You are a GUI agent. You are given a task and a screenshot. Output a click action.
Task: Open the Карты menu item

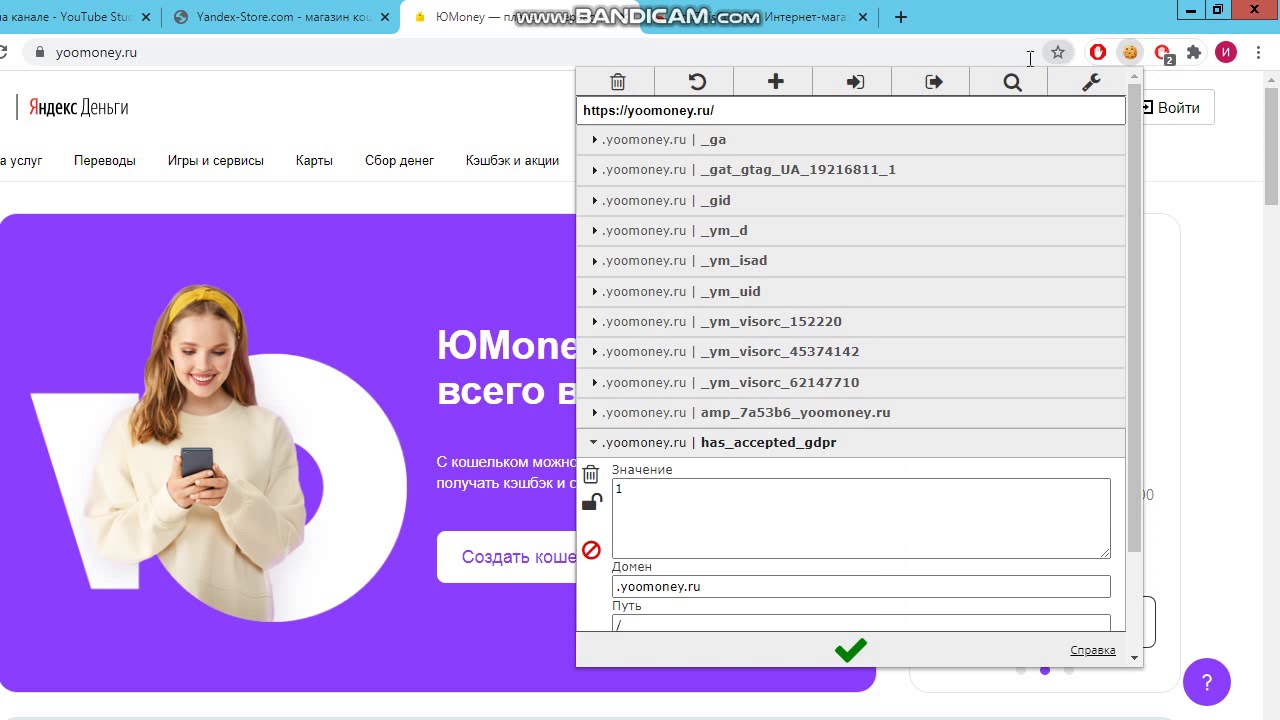pos(314,161)
